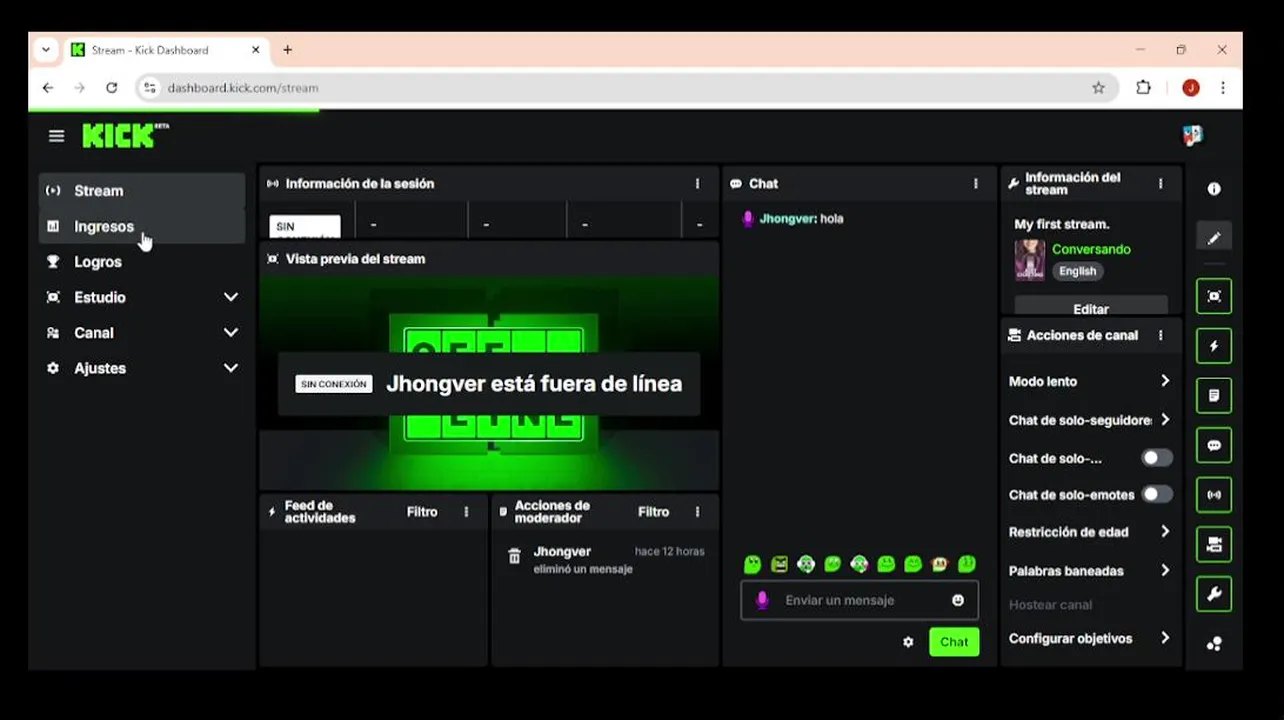Viewport: 1284px width, 720px height.
Task: Click the three-dots cluster icon at the bottom of the right sidebar
Action: [x=1214, y=644]
